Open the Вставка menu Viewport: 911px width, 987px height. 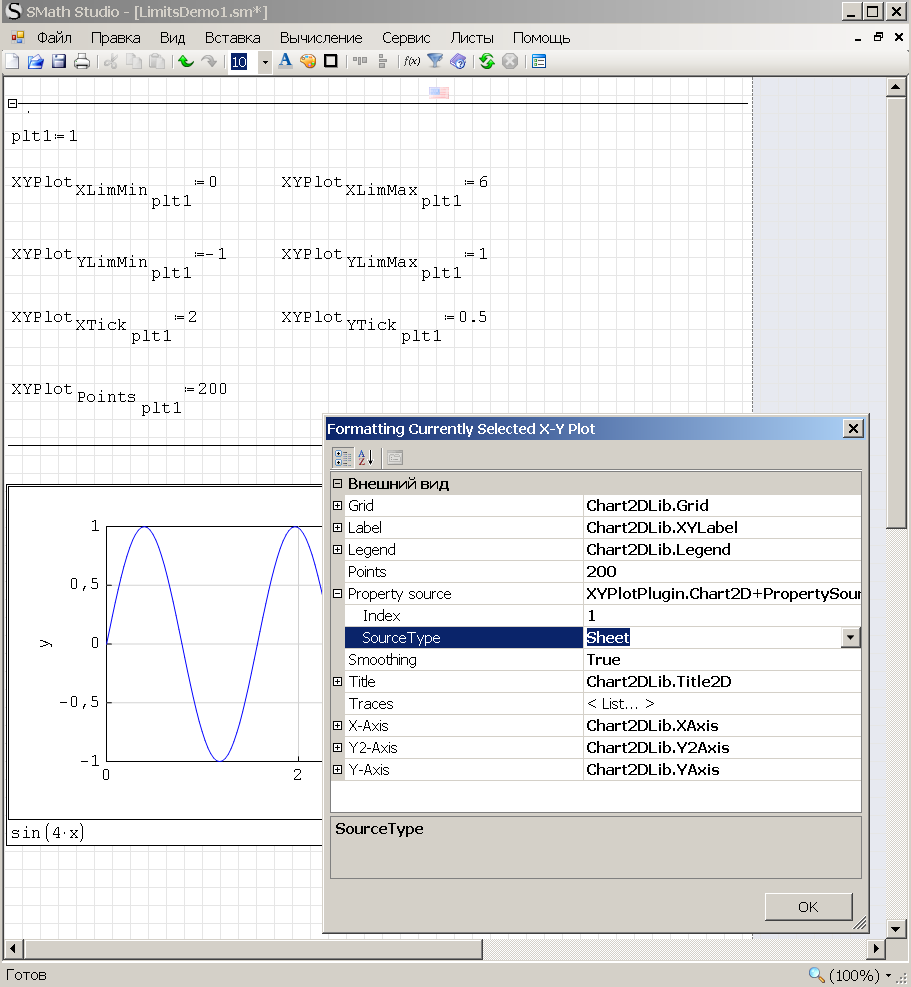[232, 38]
